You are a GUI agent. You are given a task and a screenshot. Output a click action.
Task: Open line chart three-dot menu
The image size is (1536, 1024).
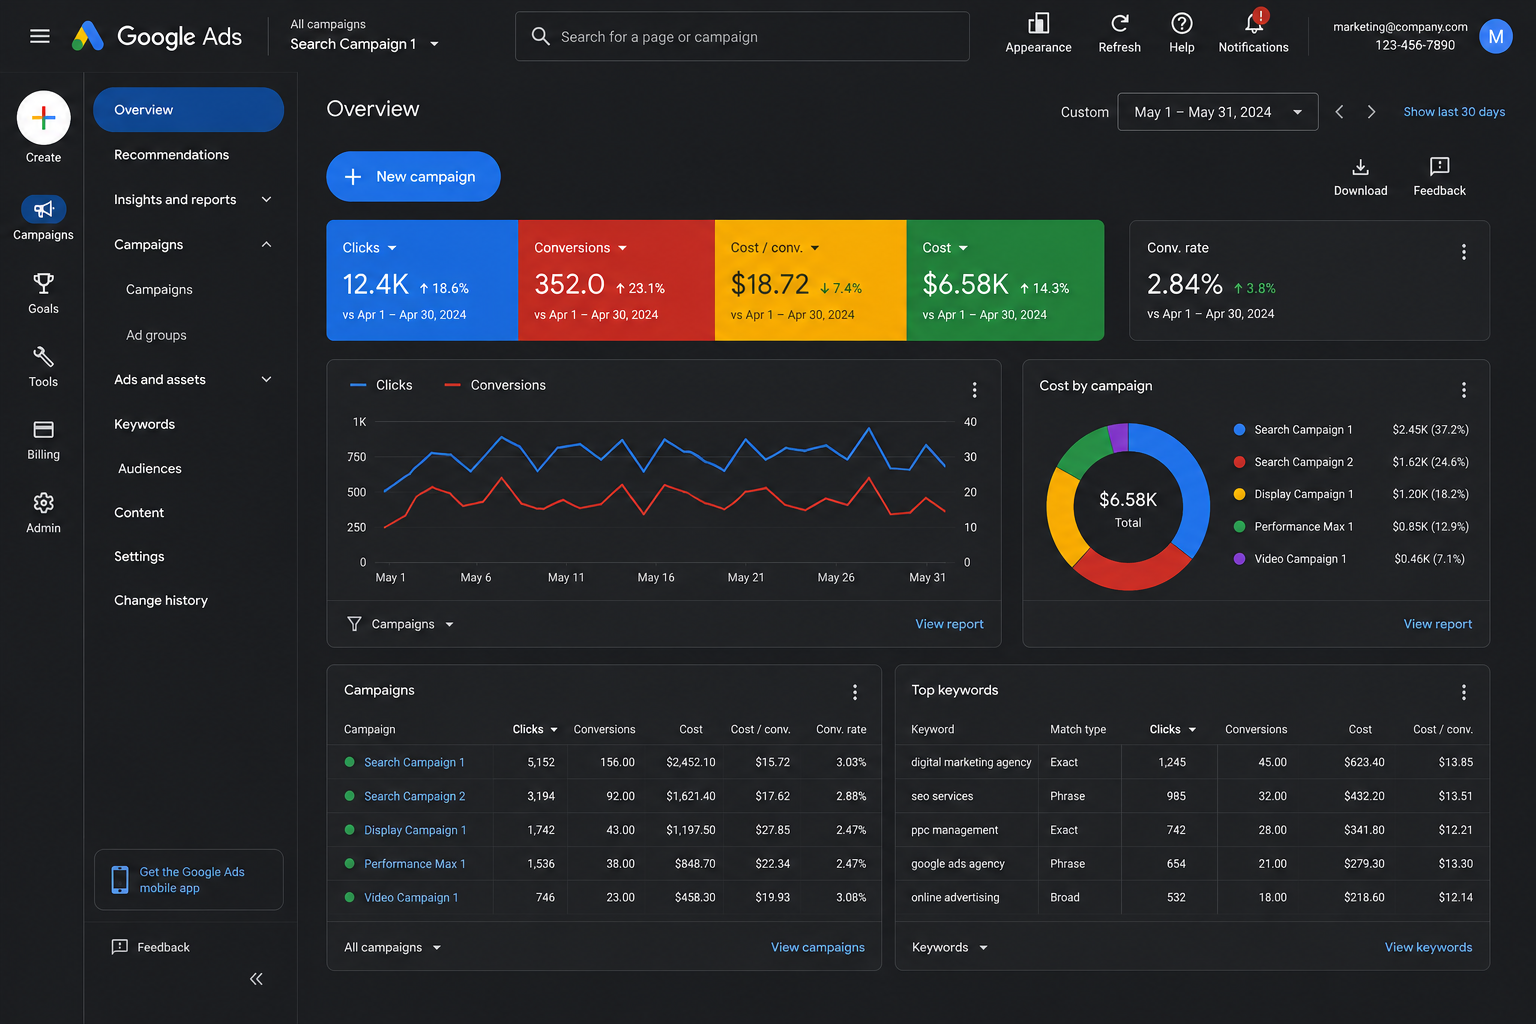[x=974, y=390]
